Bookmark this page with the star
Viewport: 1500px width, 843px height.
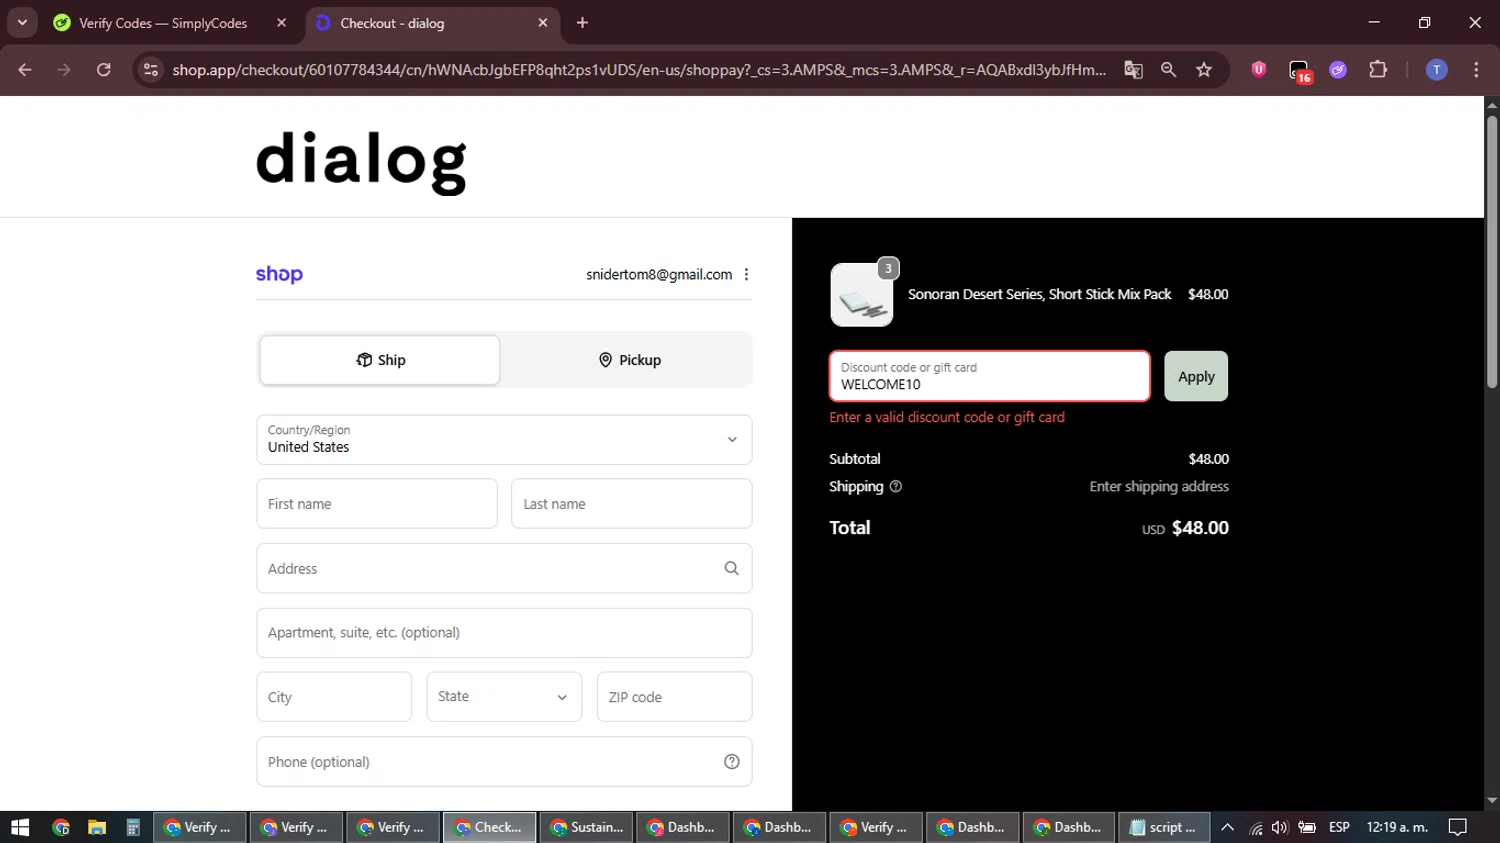pos(1204,70)
